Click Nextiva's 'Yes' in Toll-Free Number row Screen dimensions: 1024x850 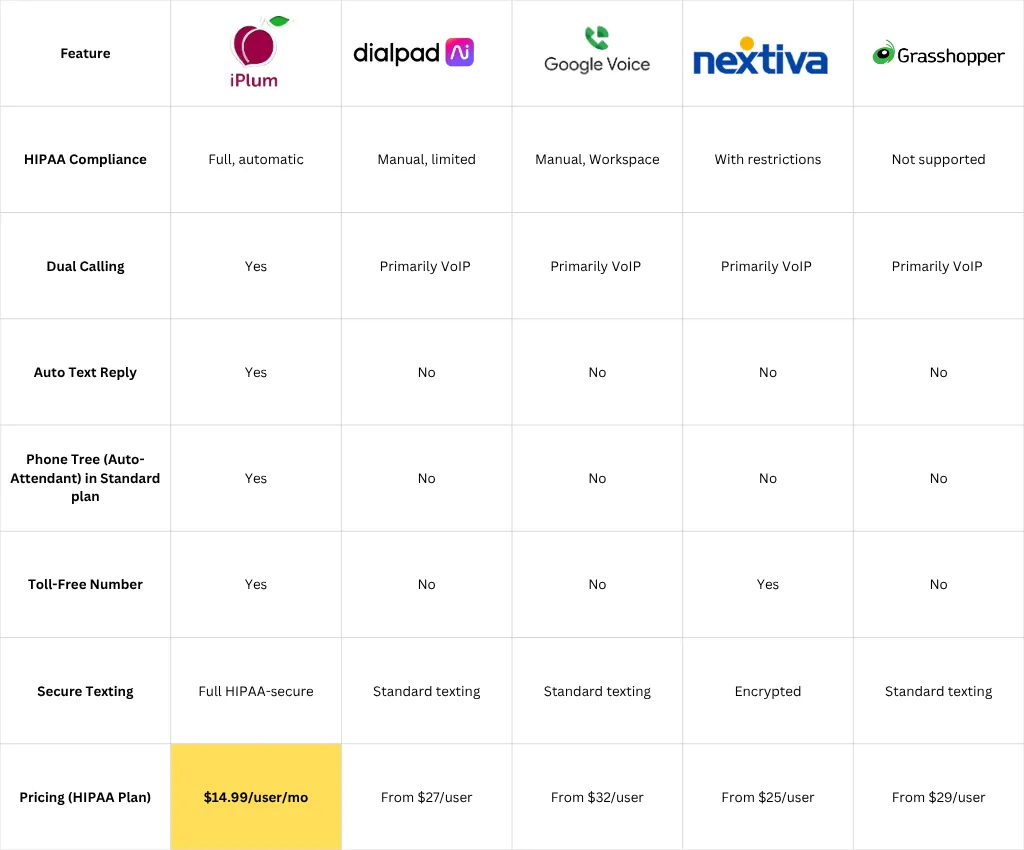coord(767,584)
